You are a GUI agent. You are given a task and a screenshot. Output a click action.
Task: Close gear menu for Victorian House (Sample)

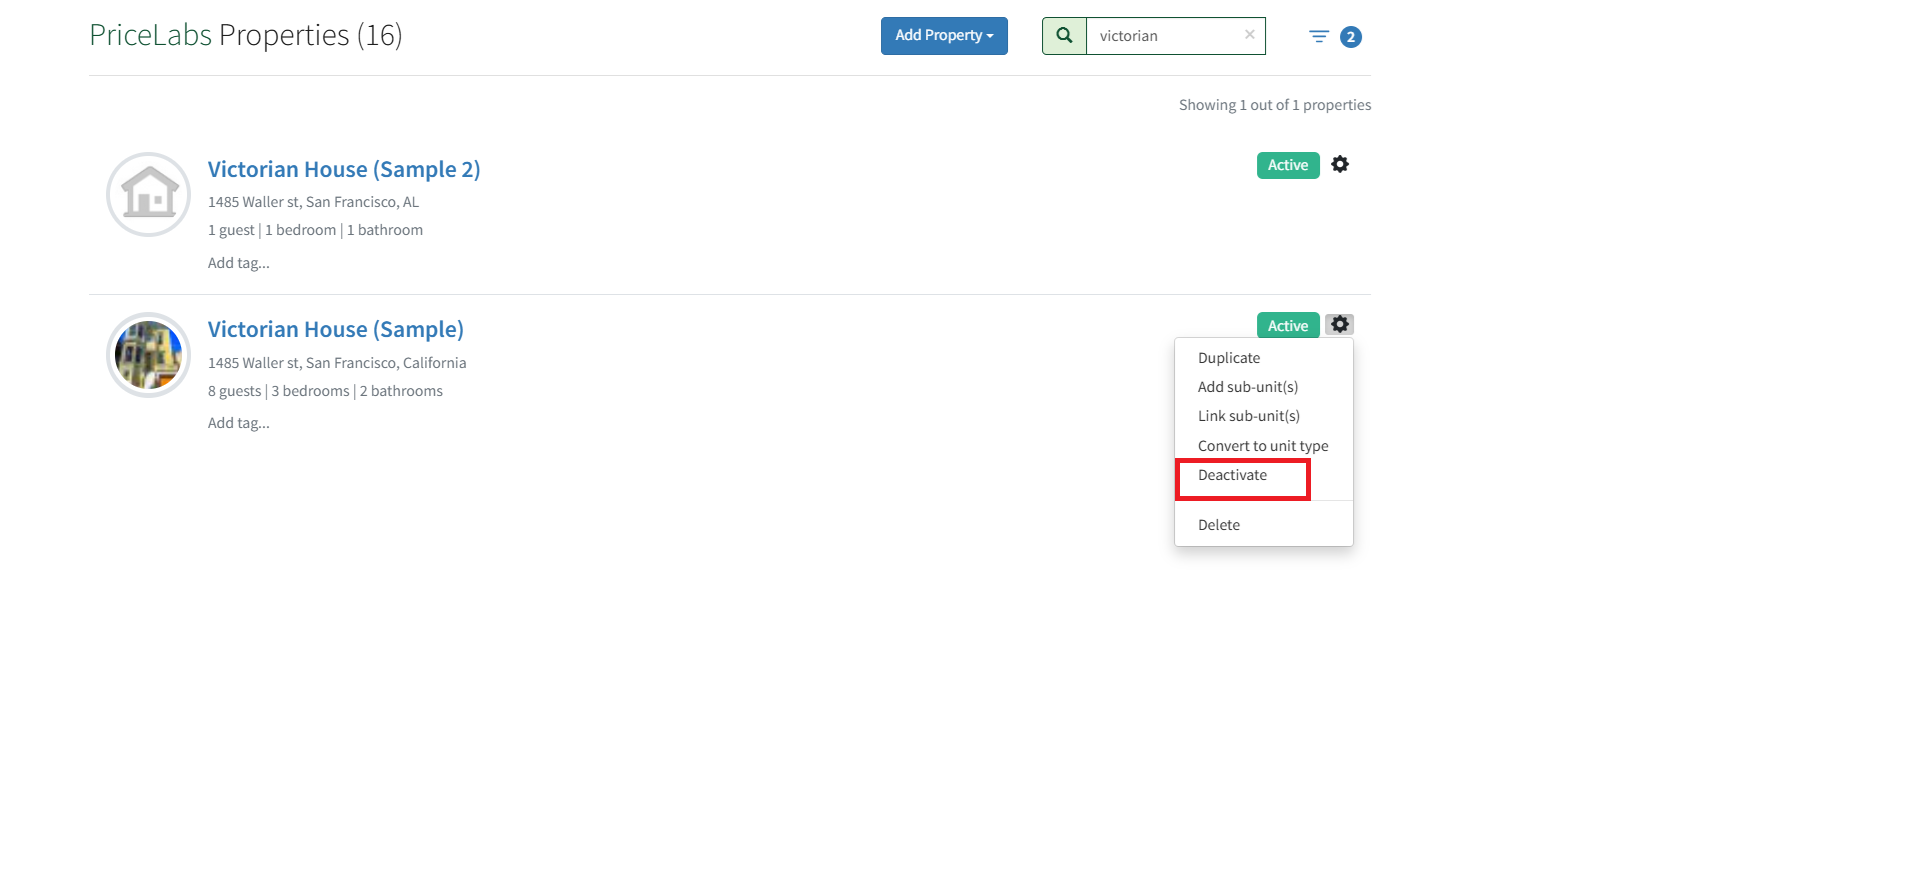1340,325
